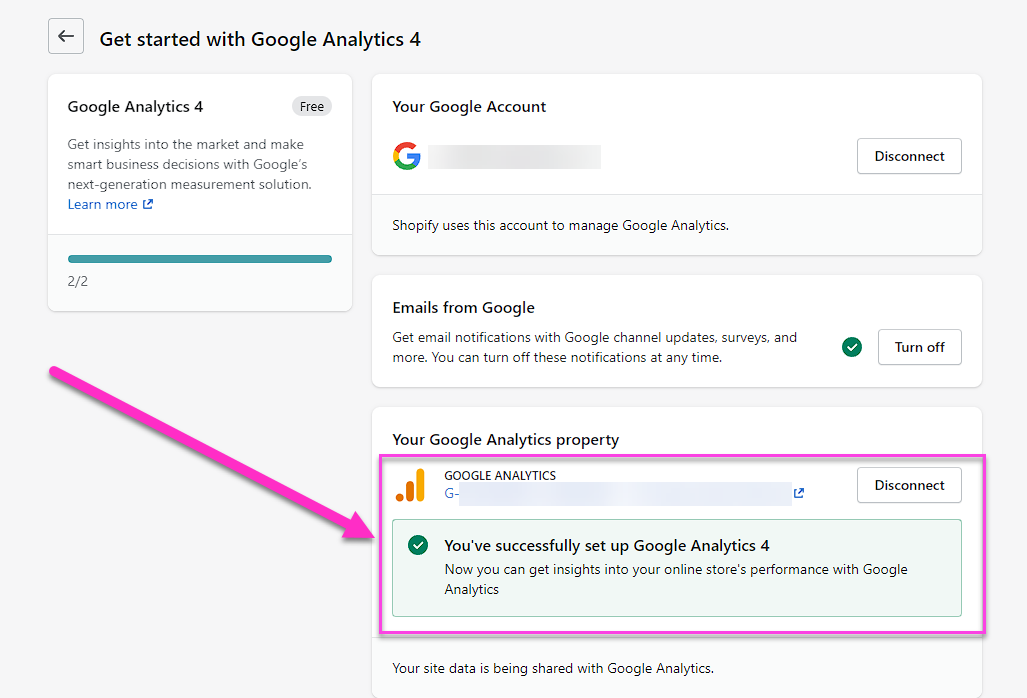The image size is (1027, 698).
Task: Click the 2/2 setup progress bar
Action: coord(200,259)
